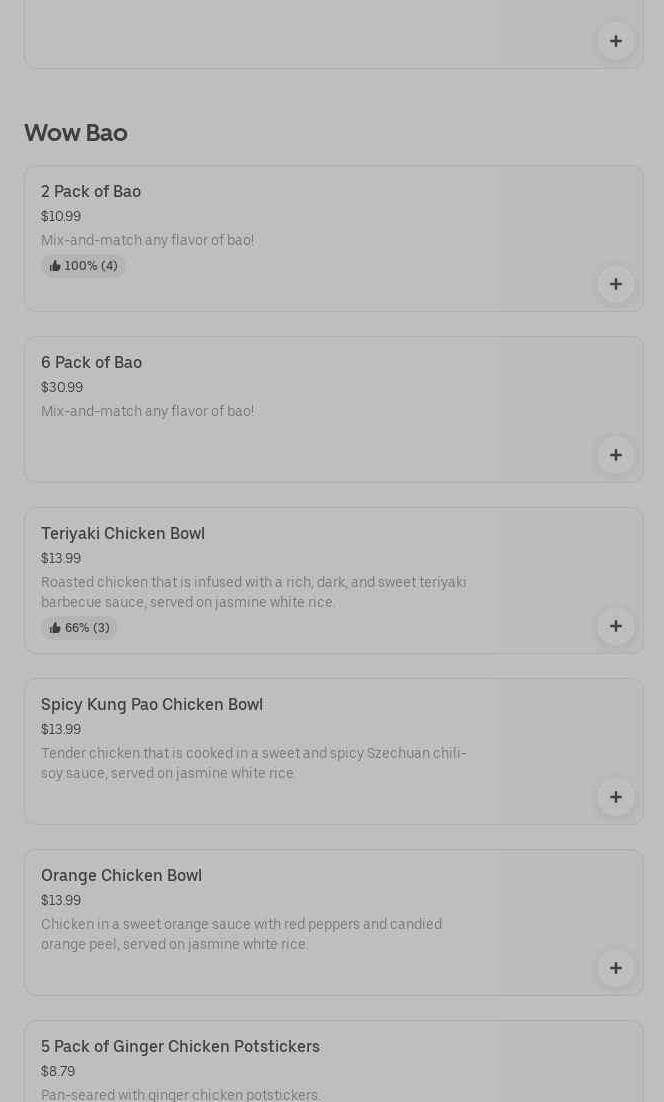Screen dimensions: 664x1102
Task: Open Orange Chicken Bowl details
Action: 121,875
